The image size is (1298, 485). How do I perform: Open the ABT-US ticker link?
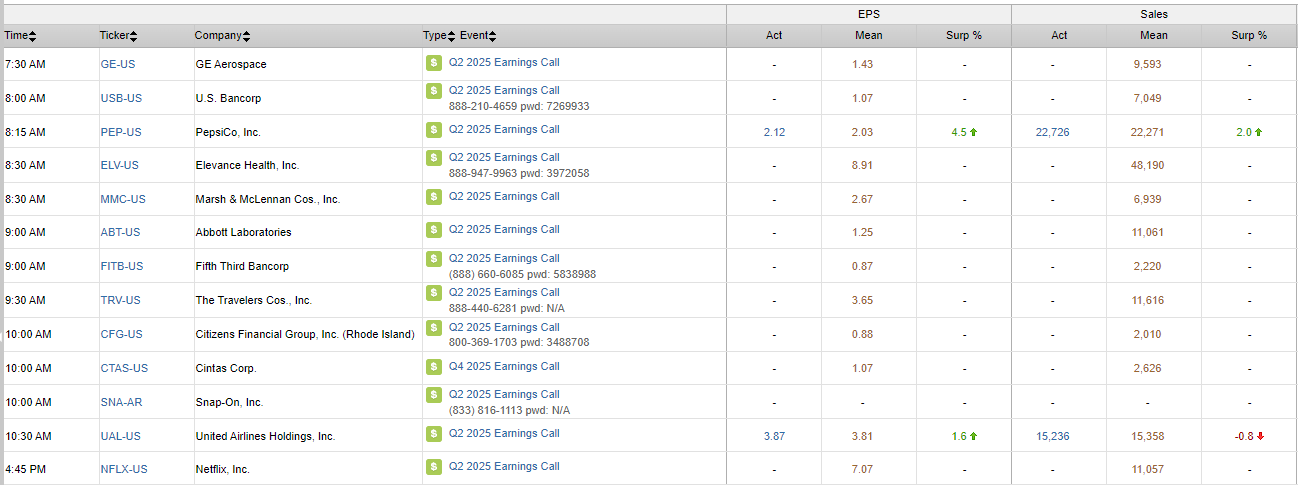tap(121, 233)
